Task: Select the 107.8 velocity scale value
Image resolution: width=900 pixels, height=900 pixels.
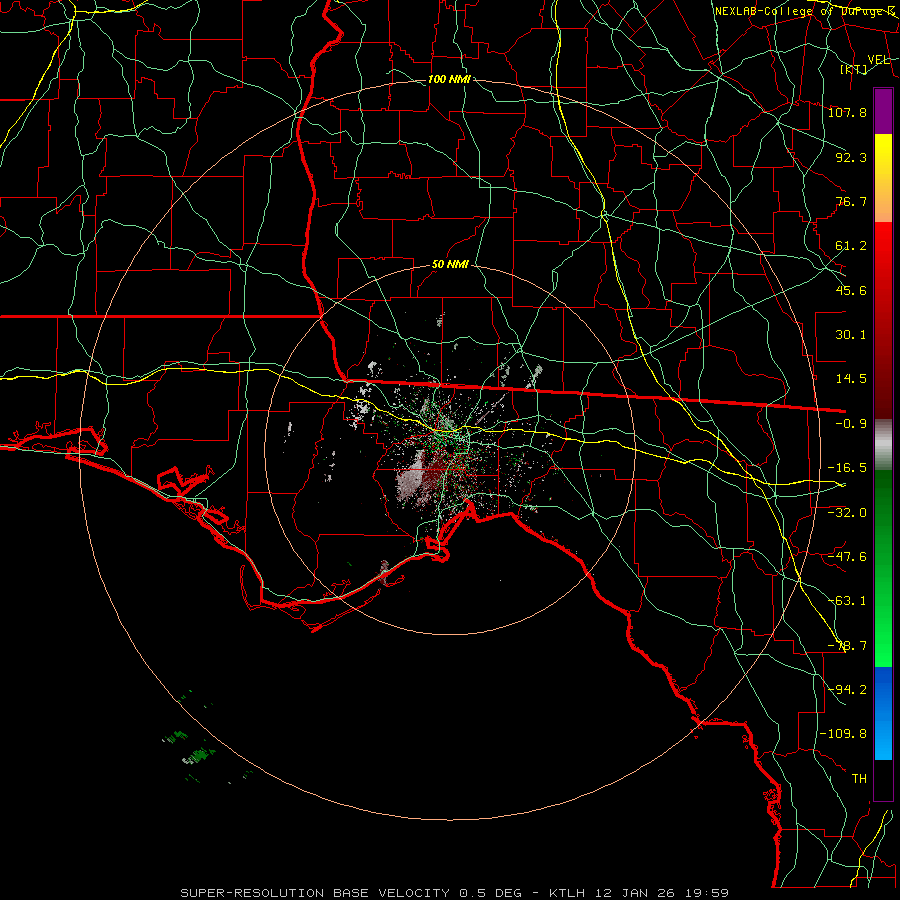Action: click(x=847, y=112)
